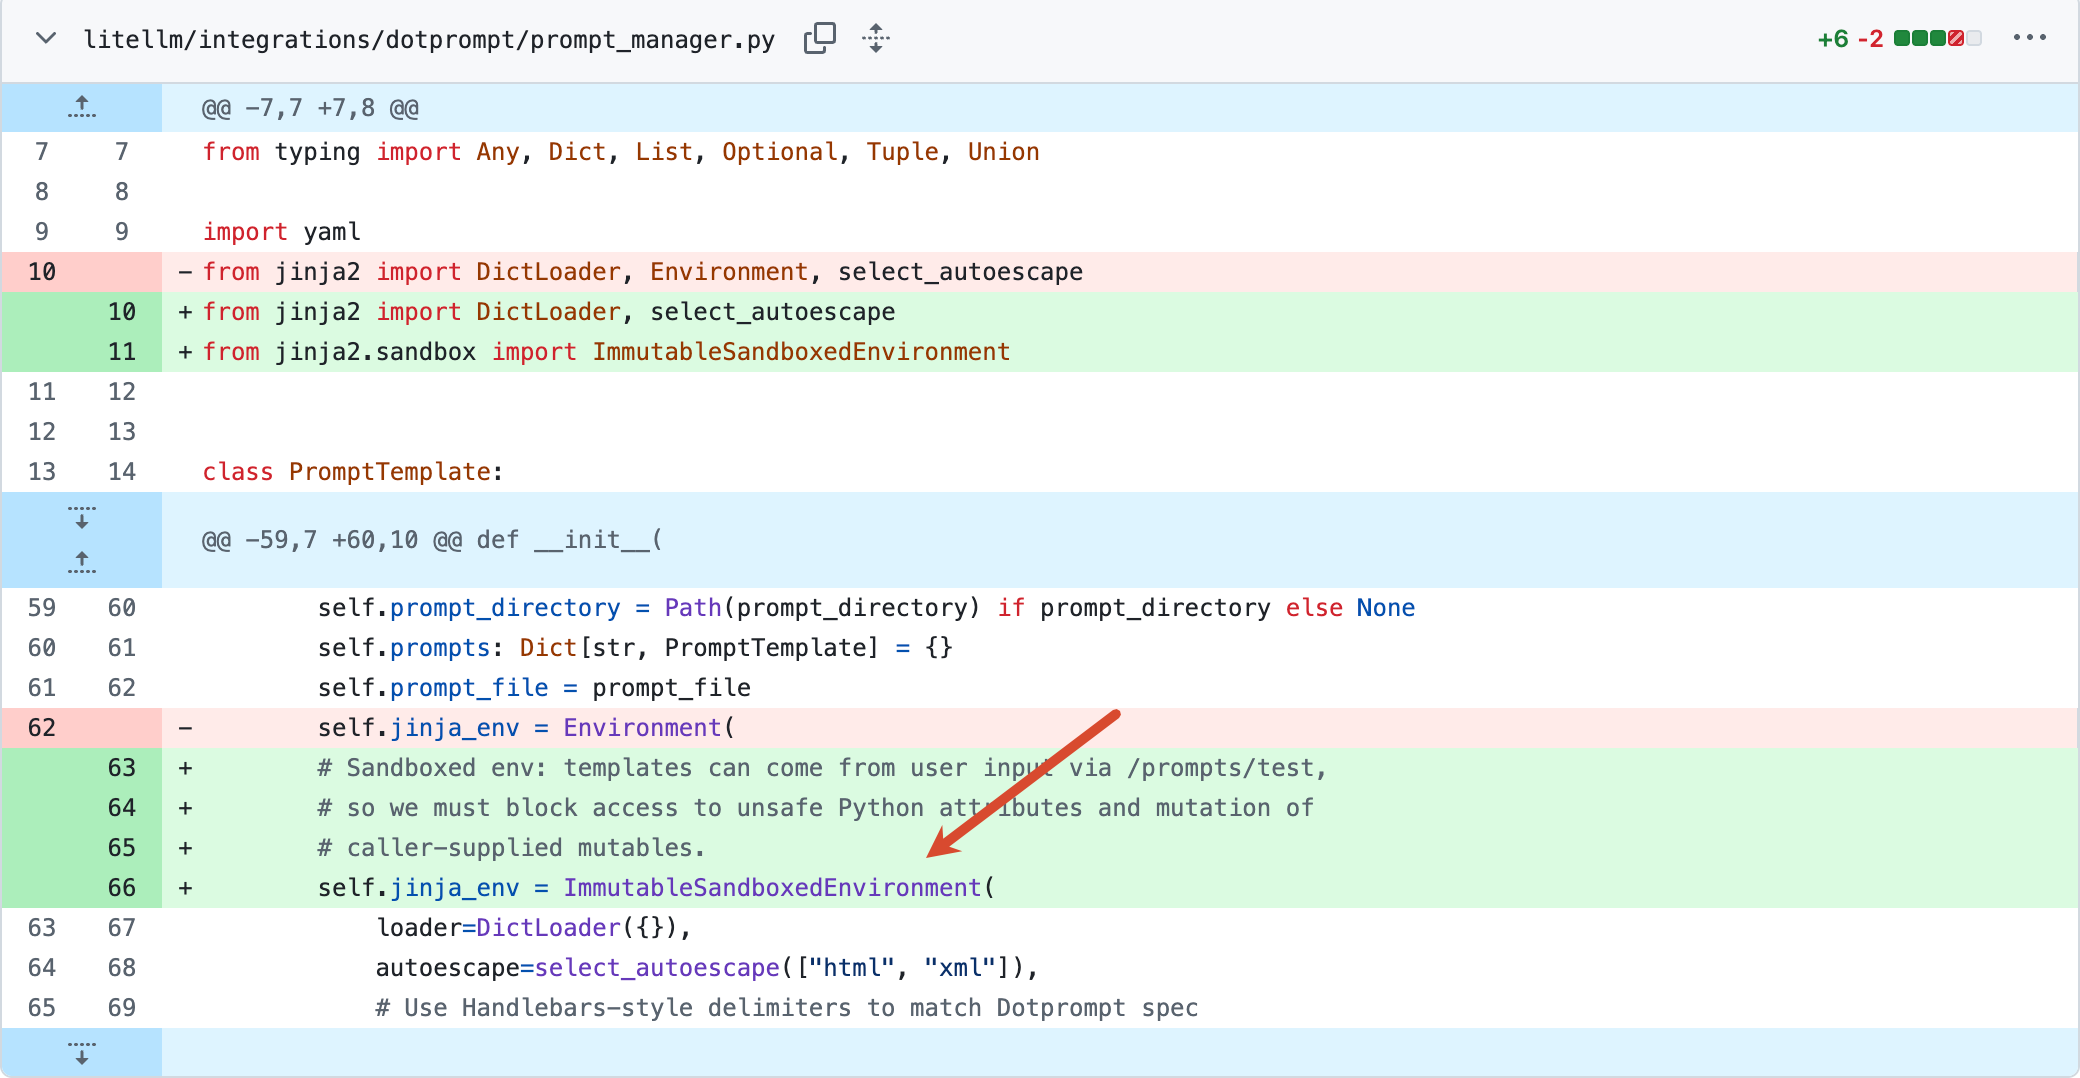Select deleted line 10 number in old column
The width and height of the screenshot is (2080, 1078).
pos(42,272)
